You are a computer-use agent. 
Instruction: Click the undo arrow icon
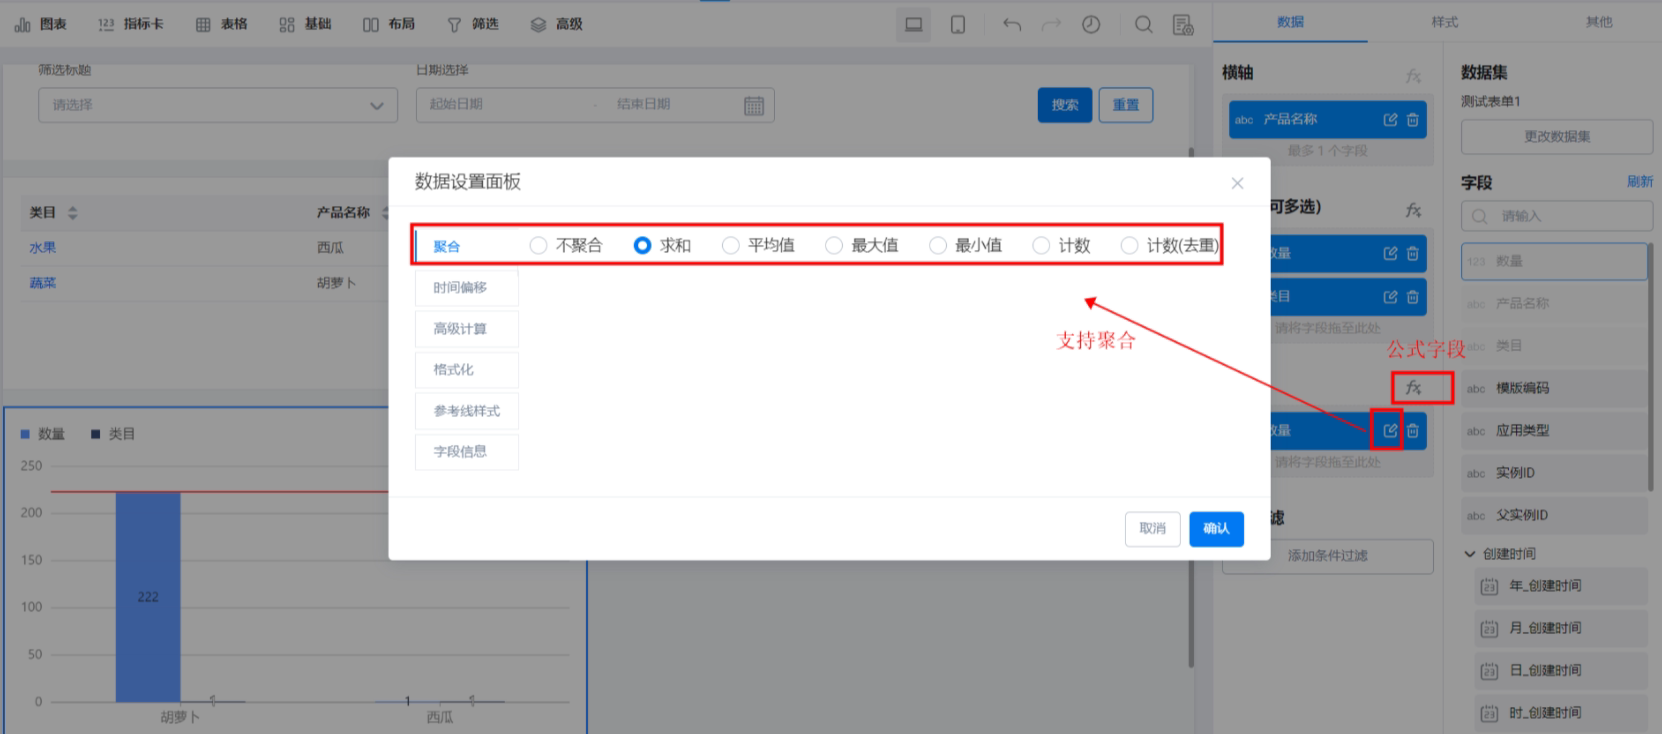tap(1012, 24)
